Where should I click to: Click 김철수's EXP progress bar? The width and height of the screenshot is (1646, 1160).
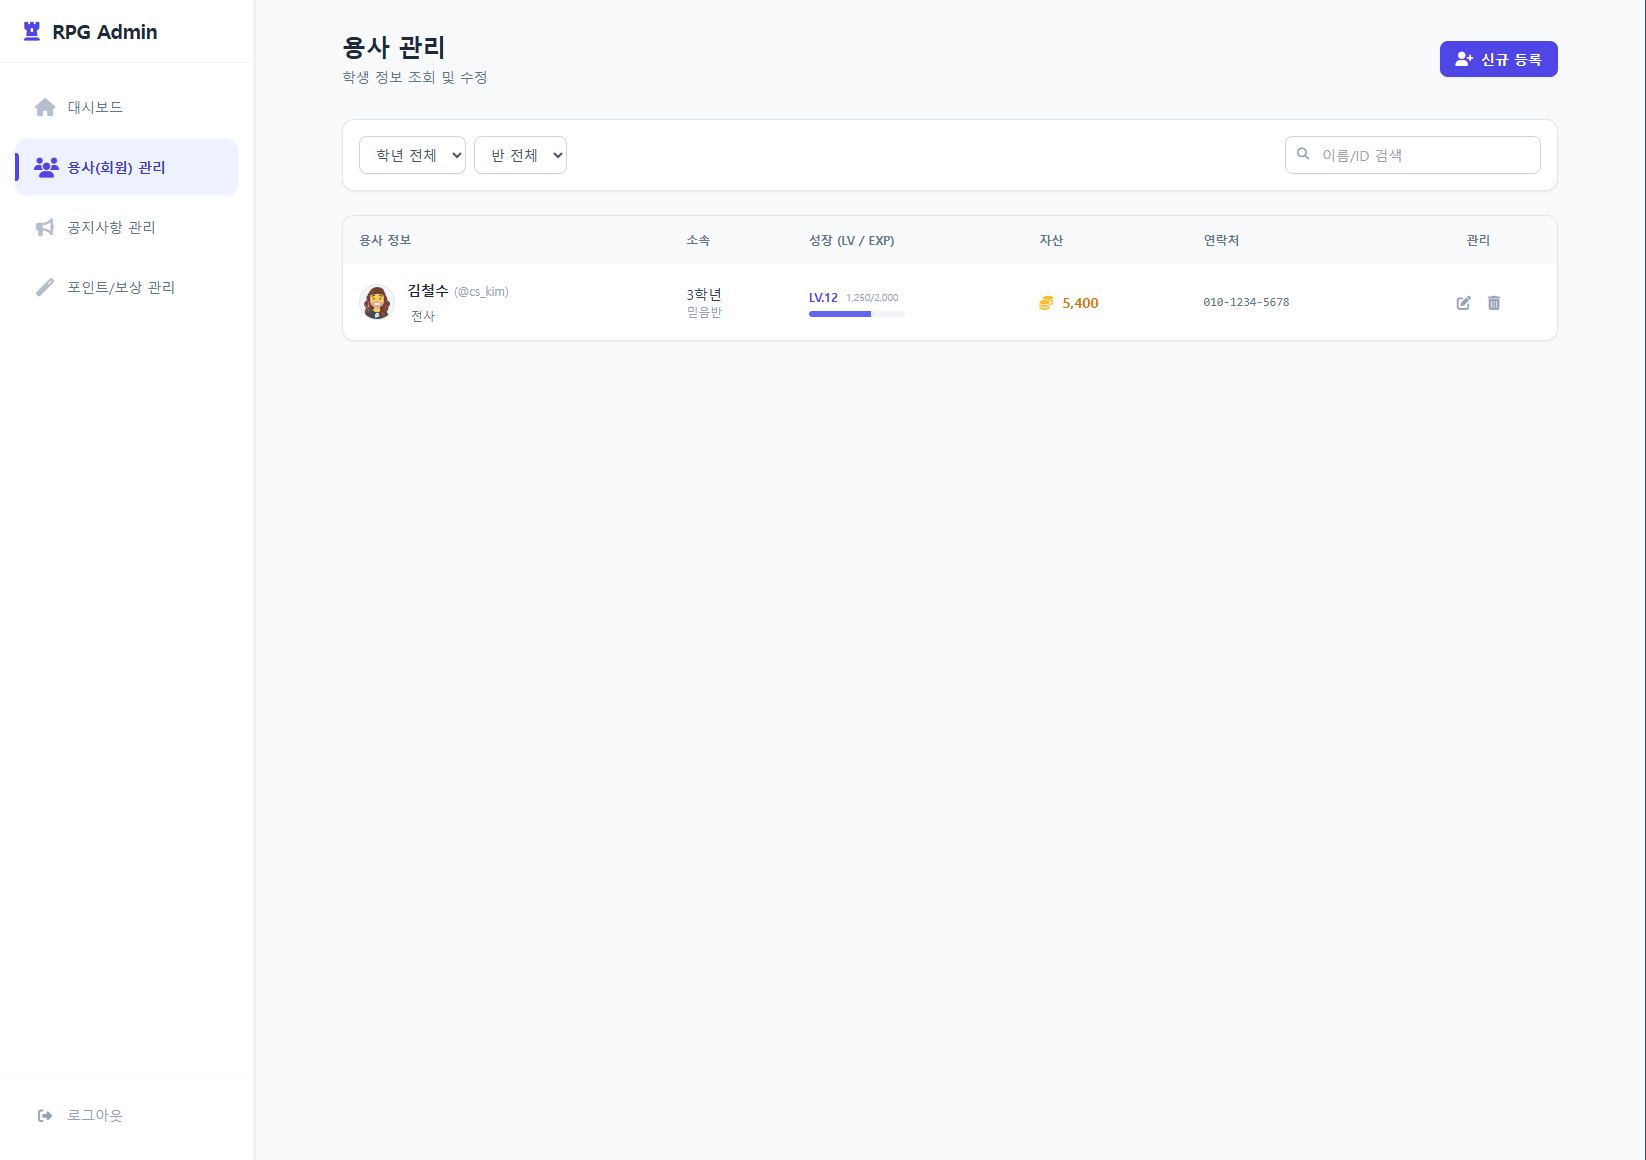tap(856, 313)
